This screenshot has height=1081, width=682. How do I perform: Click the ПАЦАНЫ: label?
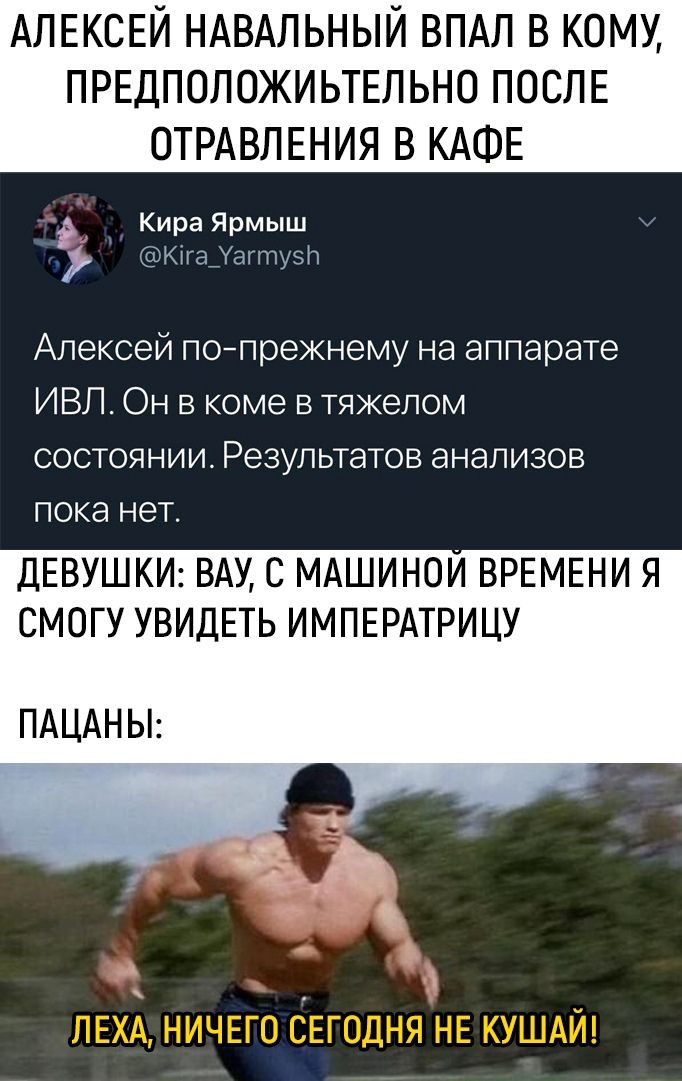pyautogui.click(x=90, y=725)
